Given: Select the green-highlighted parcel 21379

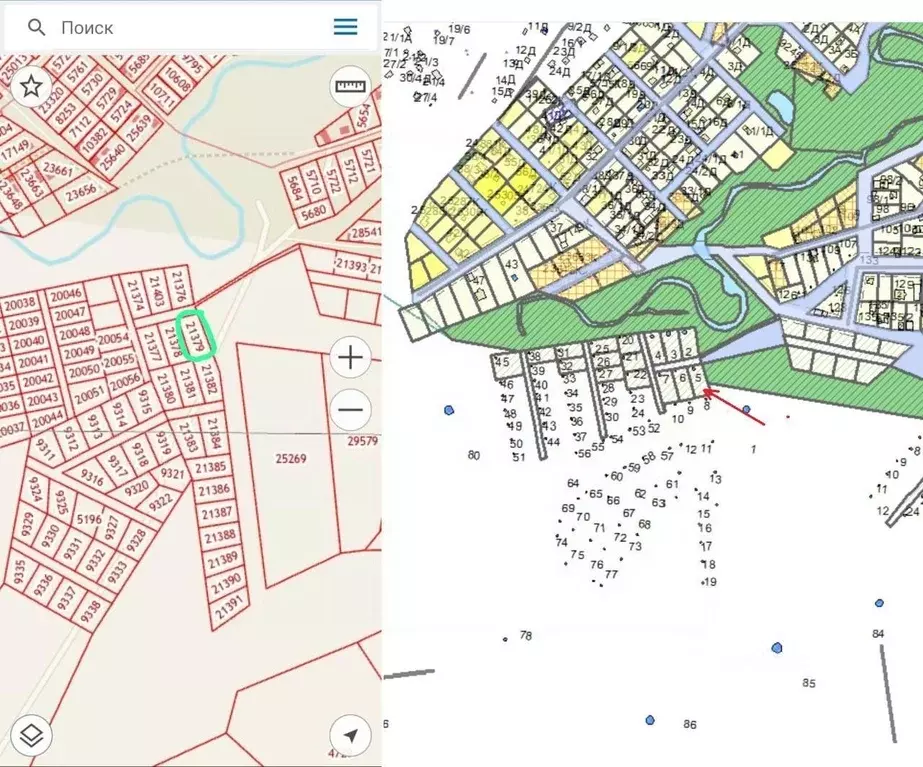Looking at the screenshot, I should click(x=197, y=333).
